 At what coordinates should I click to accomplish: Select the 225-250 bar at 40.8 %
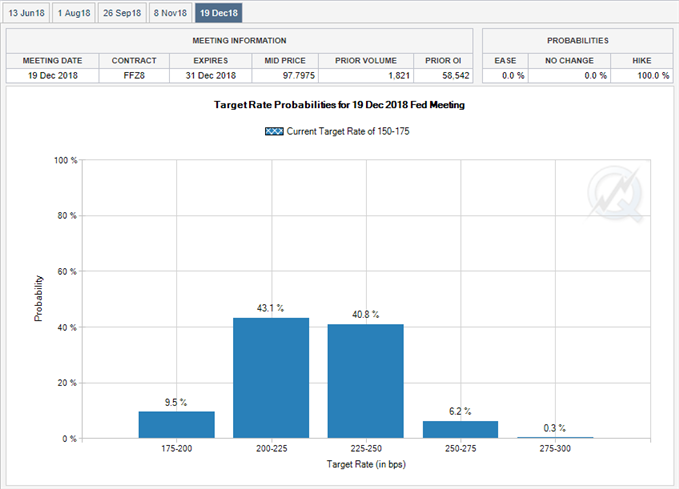pos(365,381)
